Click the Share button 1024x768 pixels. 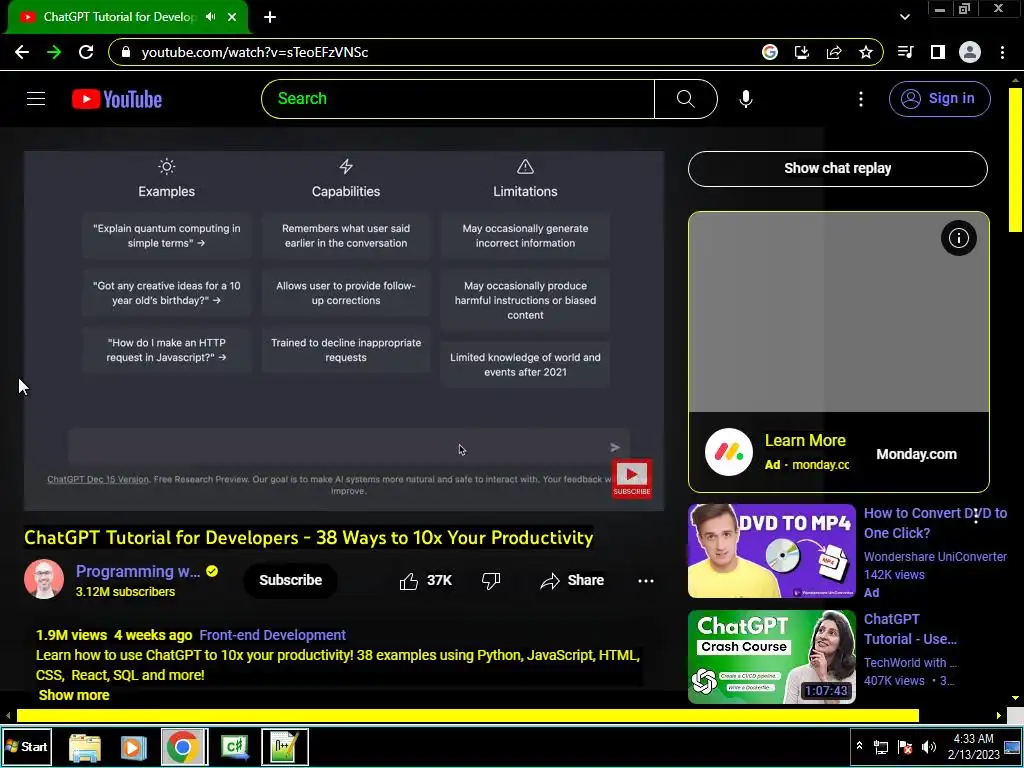coord(572,581)
